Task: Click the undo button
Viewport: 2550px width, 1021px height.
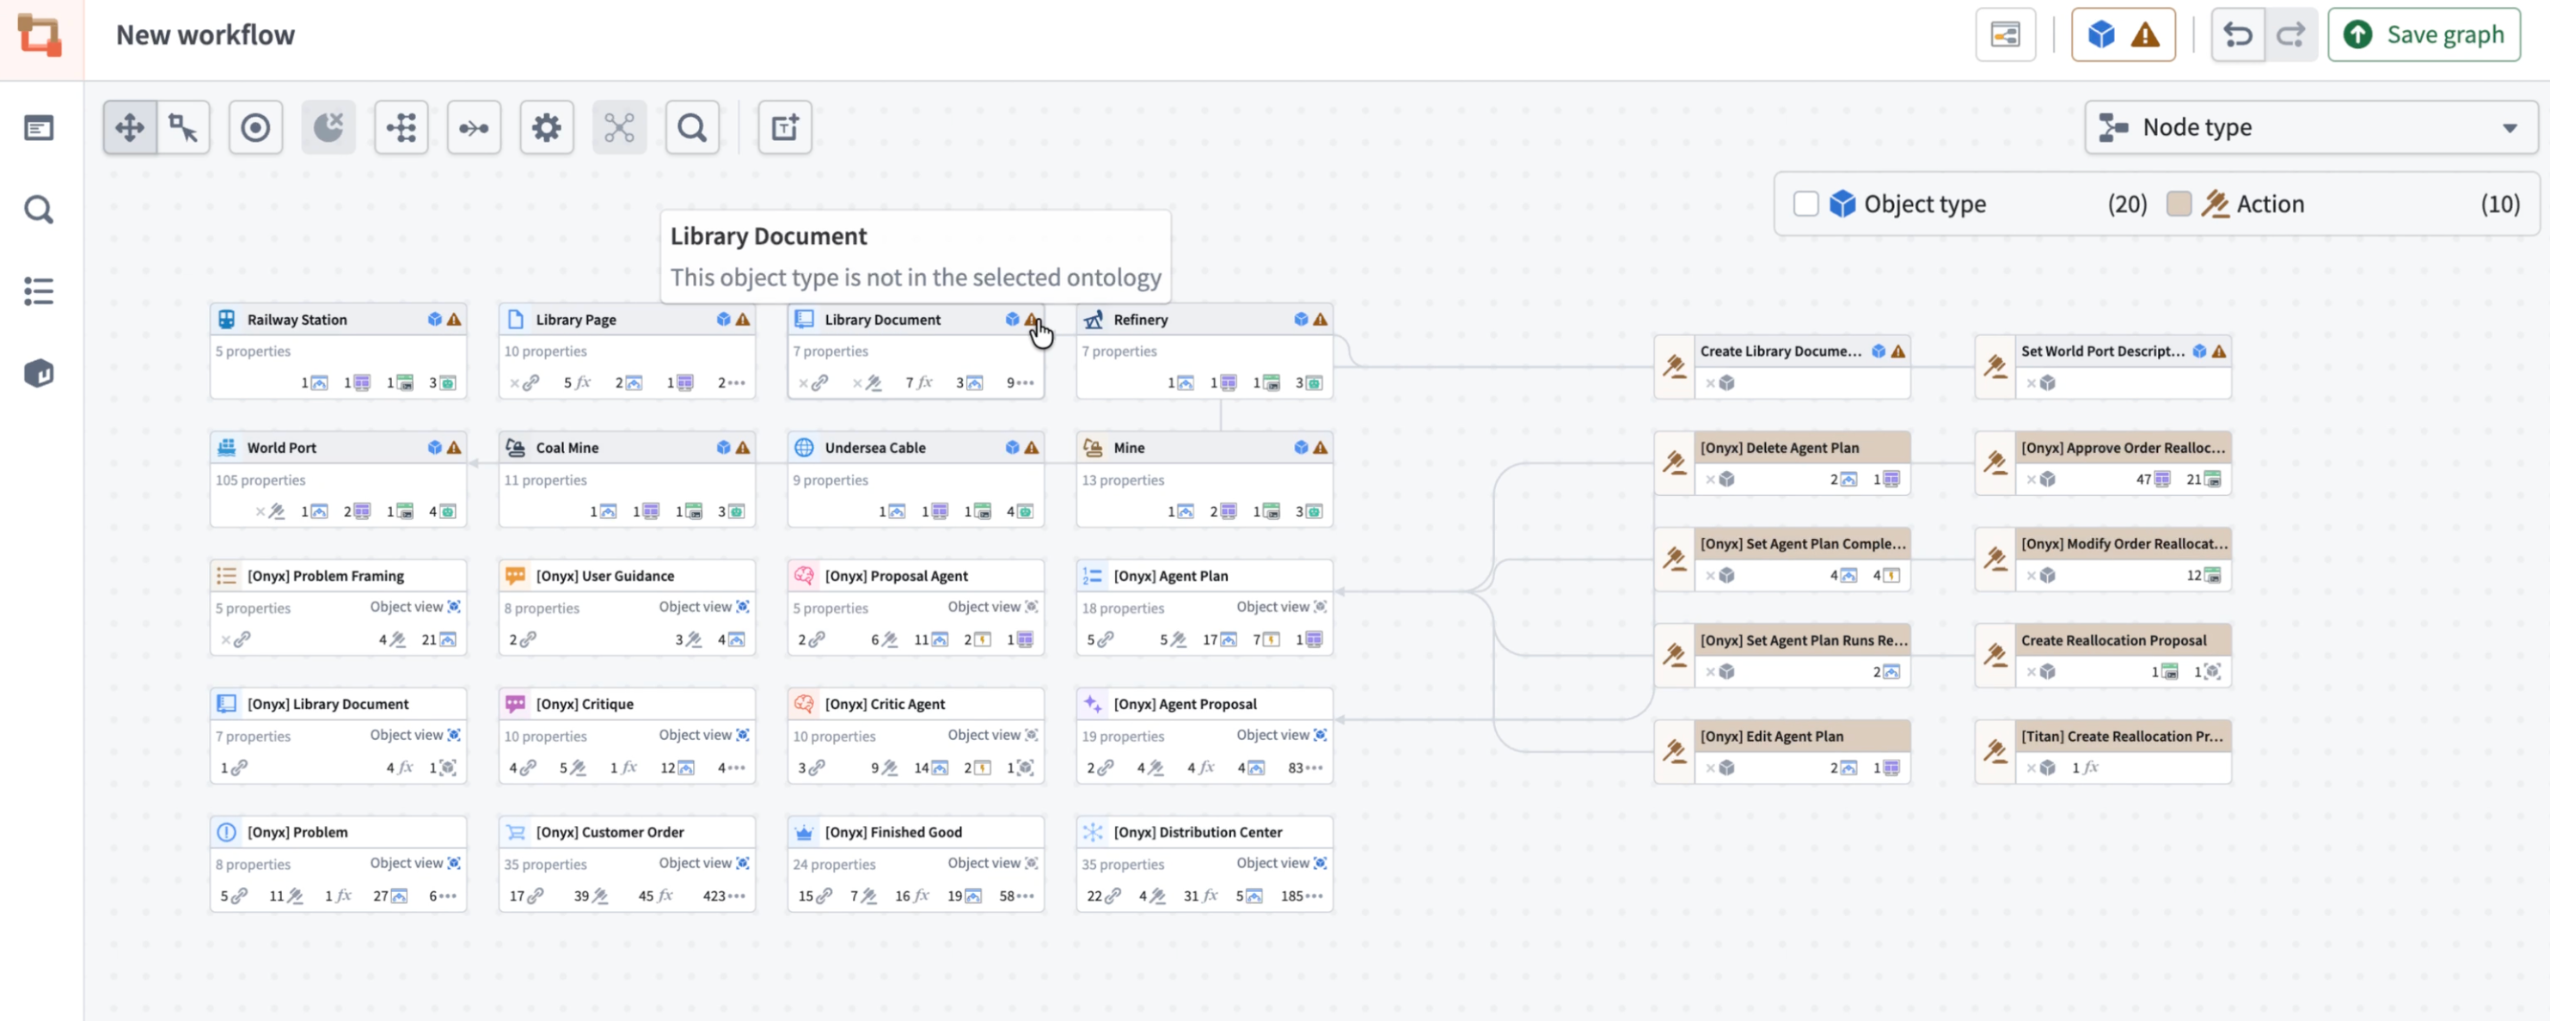Action: click(2239, 34)
